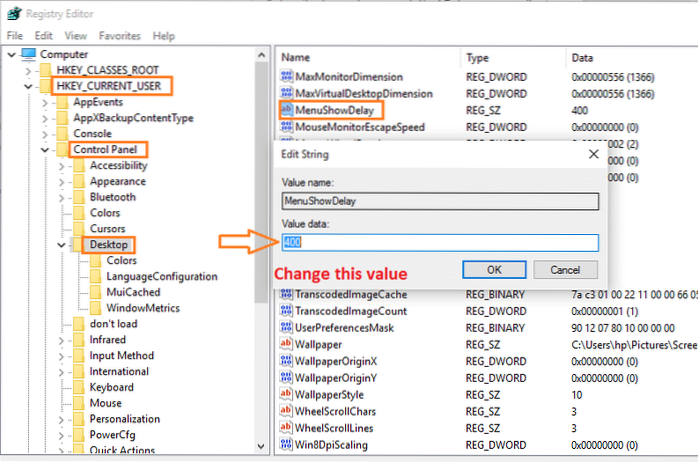Image resolution: width=698 pixels, height=462 pixels.
Task: Click the Win8DpiScaling DWORD icon
Action: pos(289,444)
